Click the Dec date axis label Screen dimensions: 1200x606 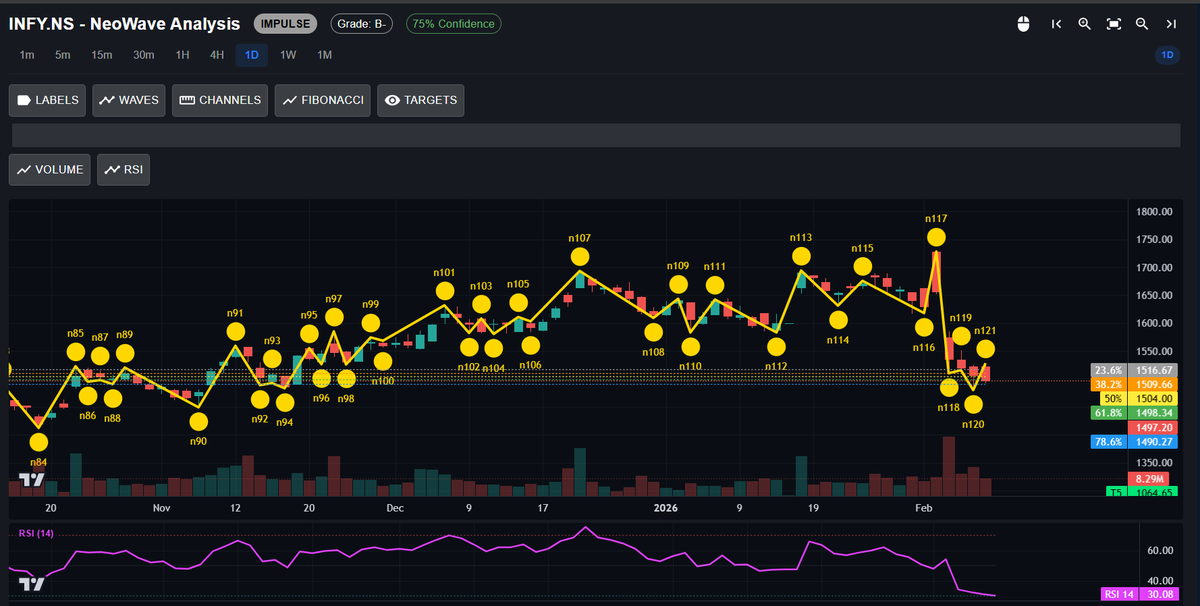pos(395,508)
